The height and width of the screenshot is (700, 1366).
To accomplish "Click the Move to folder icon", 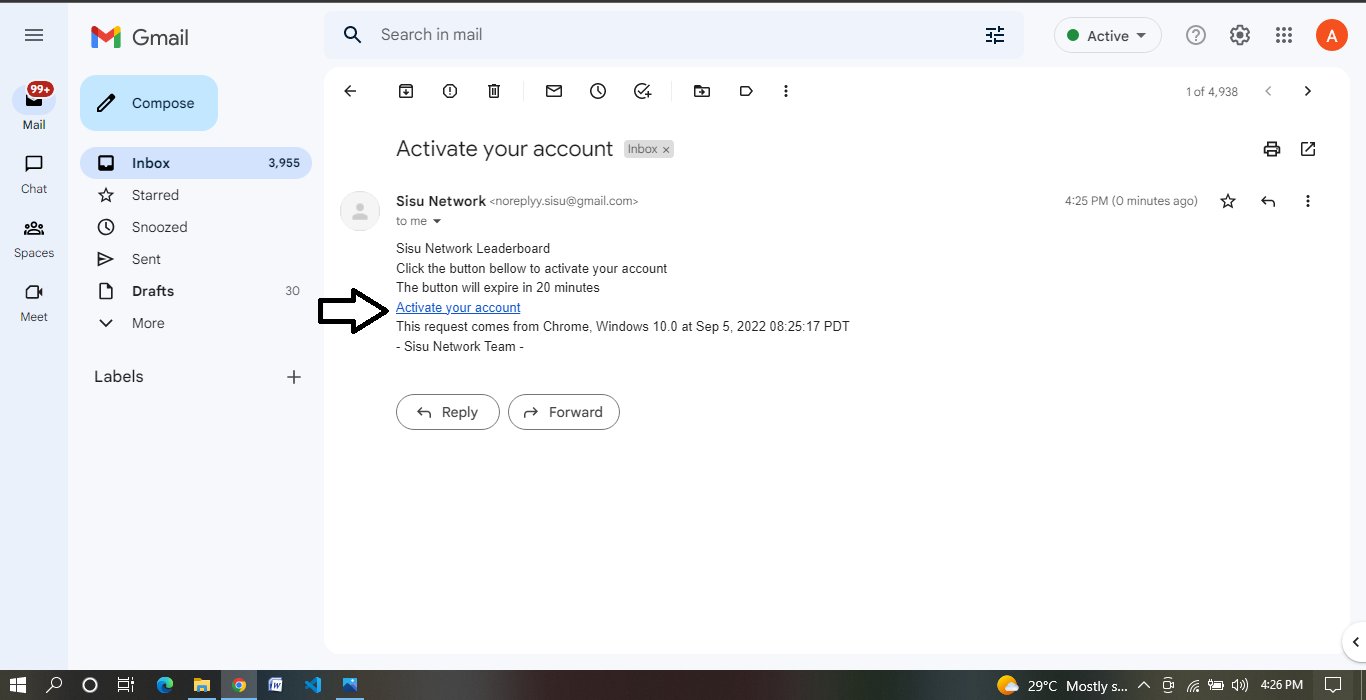I will coord(702,91).
